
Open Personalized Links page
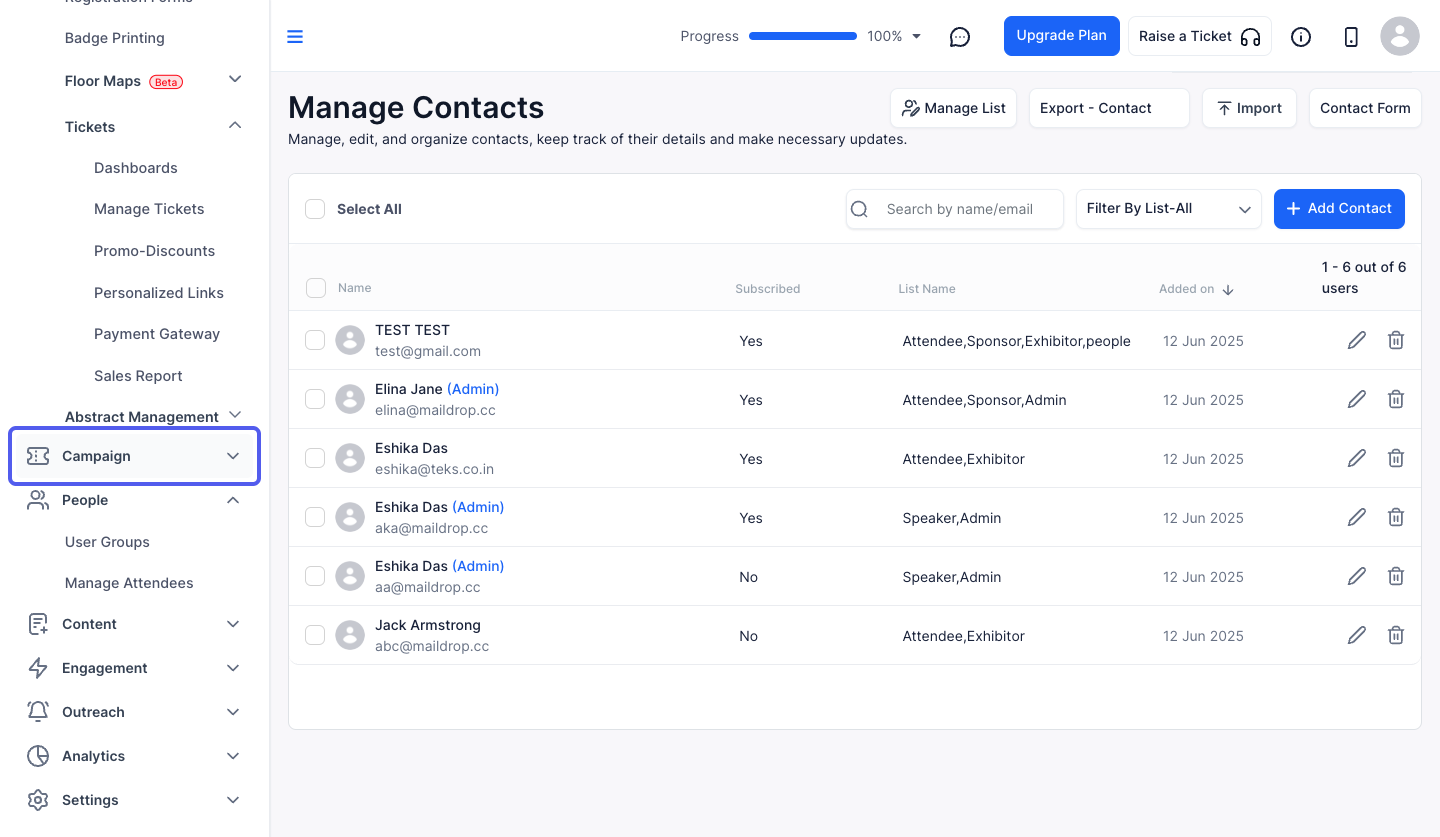coord(159,293)
